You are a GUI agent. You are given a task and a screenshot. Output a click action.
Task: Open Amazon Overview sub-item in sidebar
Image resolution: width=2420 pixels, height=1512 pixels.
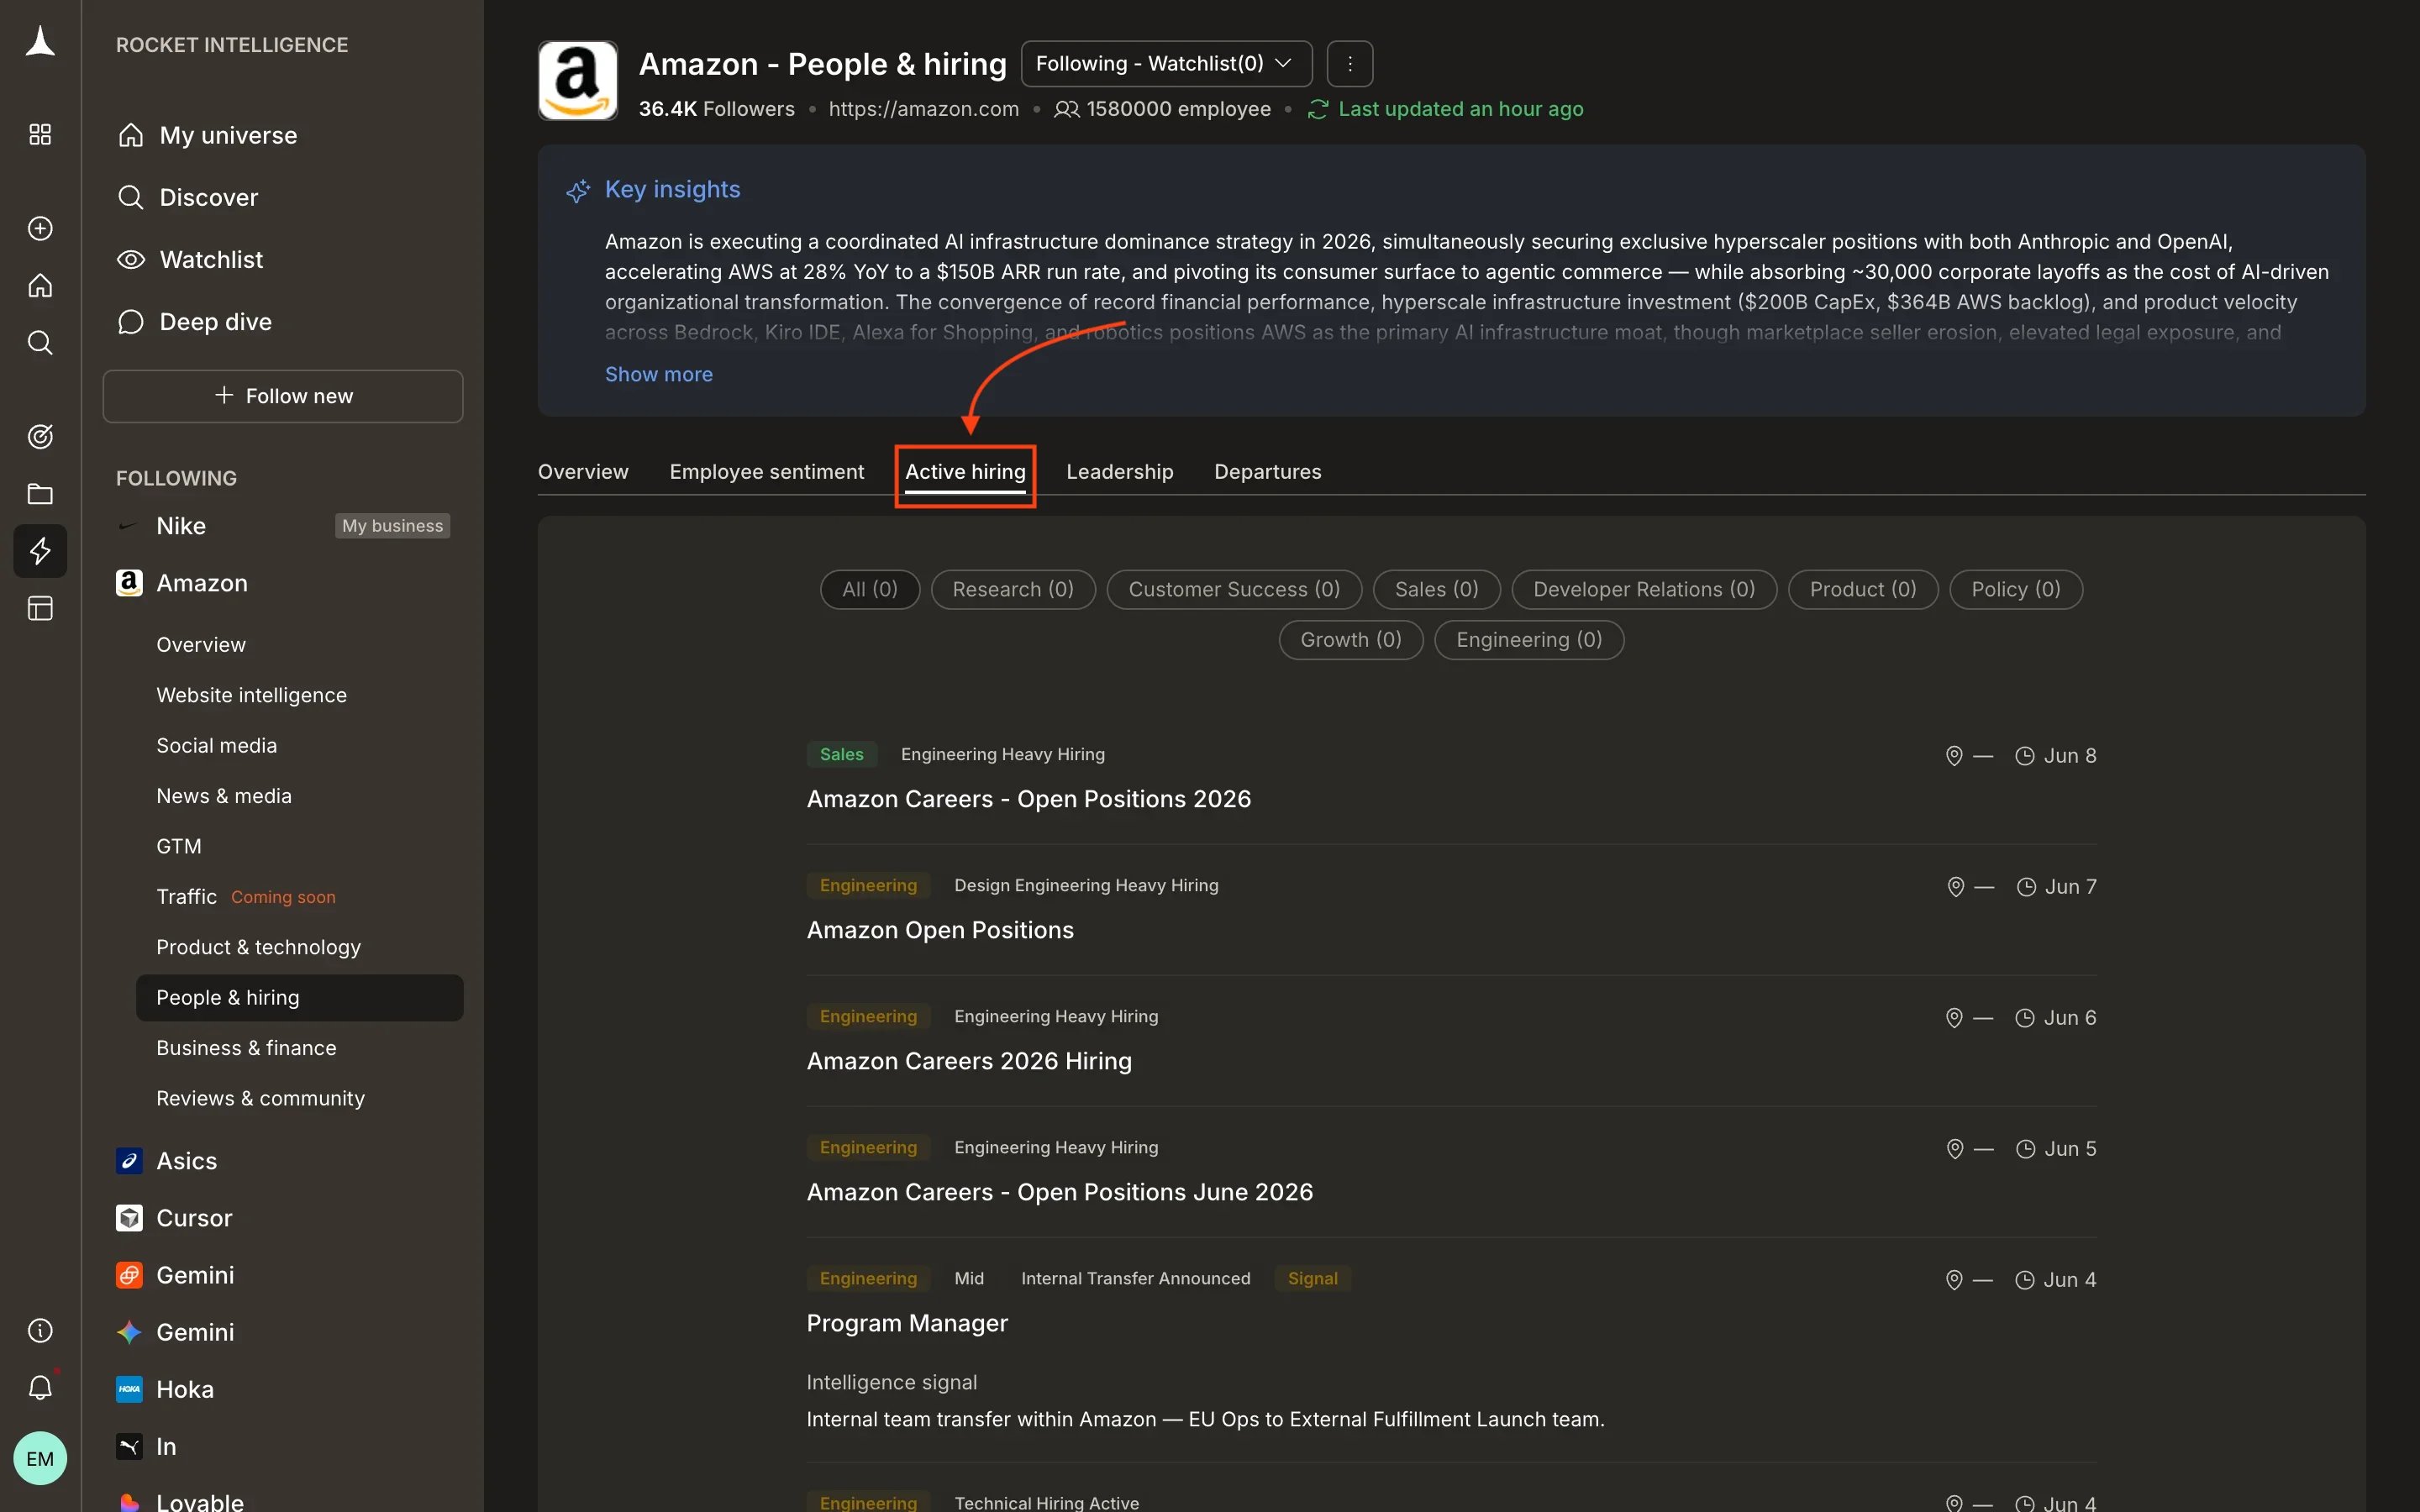(x=201, y=645)
